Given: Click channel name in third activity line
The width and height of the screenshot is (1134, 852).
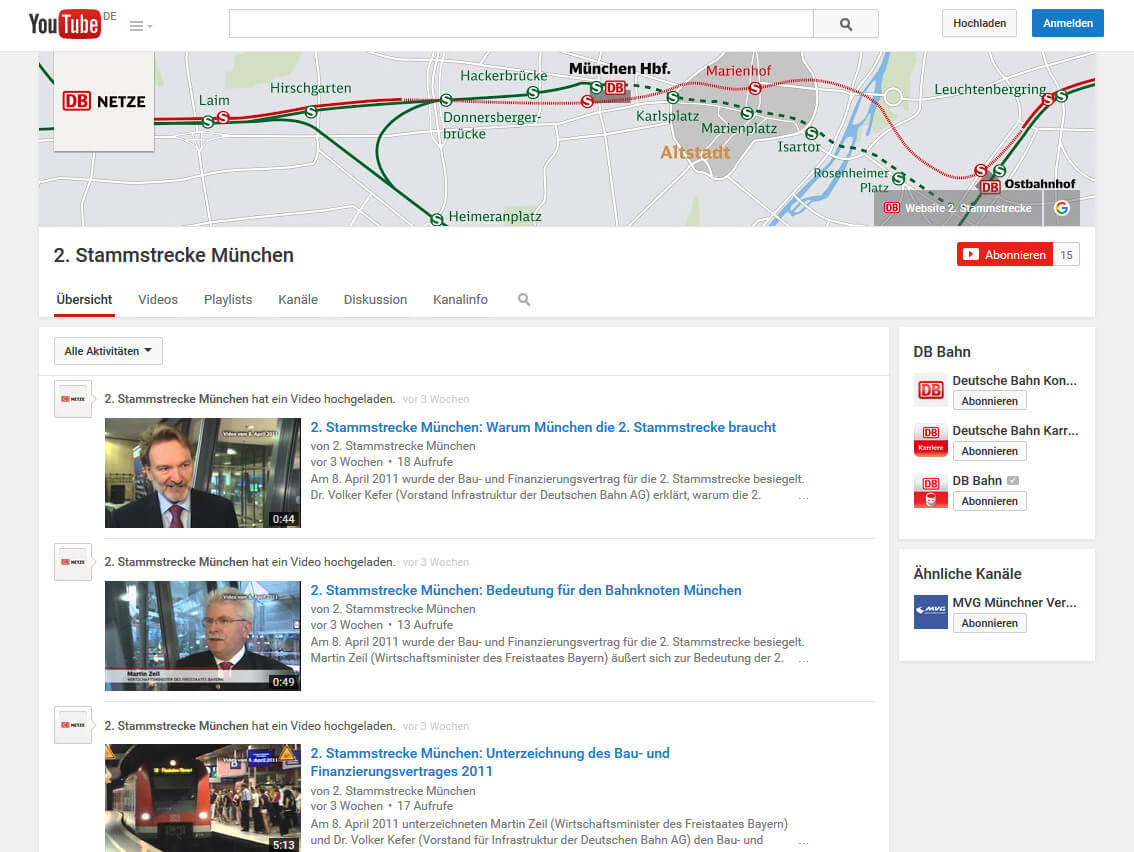Looking at the screenshot, I should (176, 725).
